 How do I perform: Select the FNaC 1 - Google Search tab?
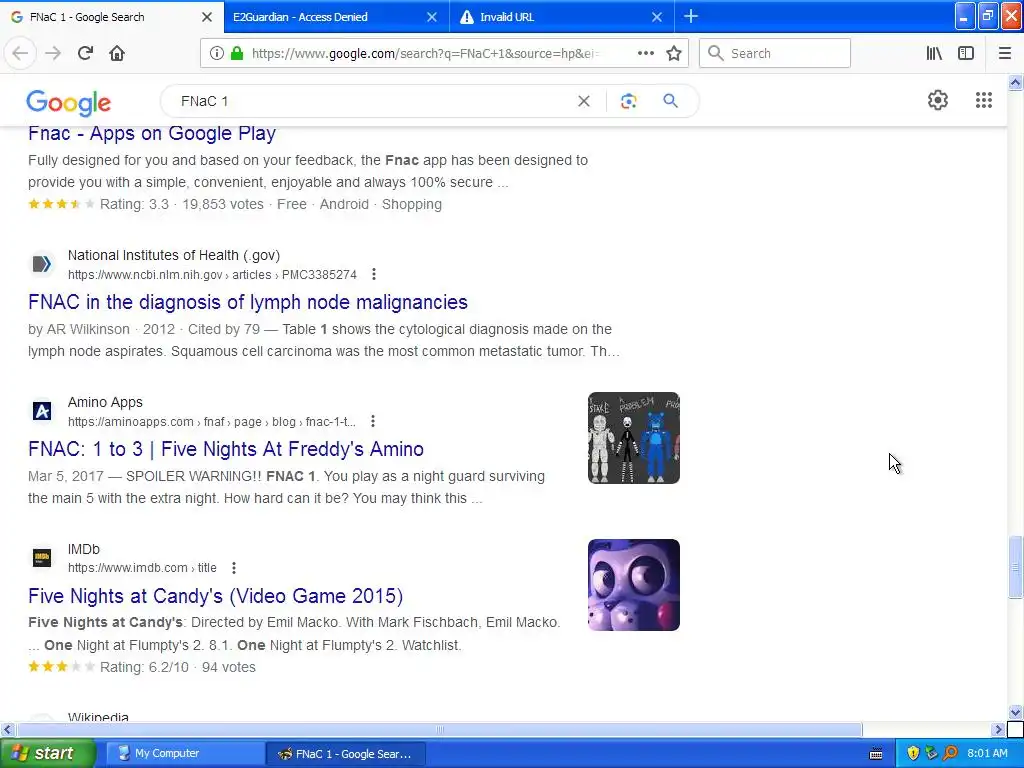[111, 17]
